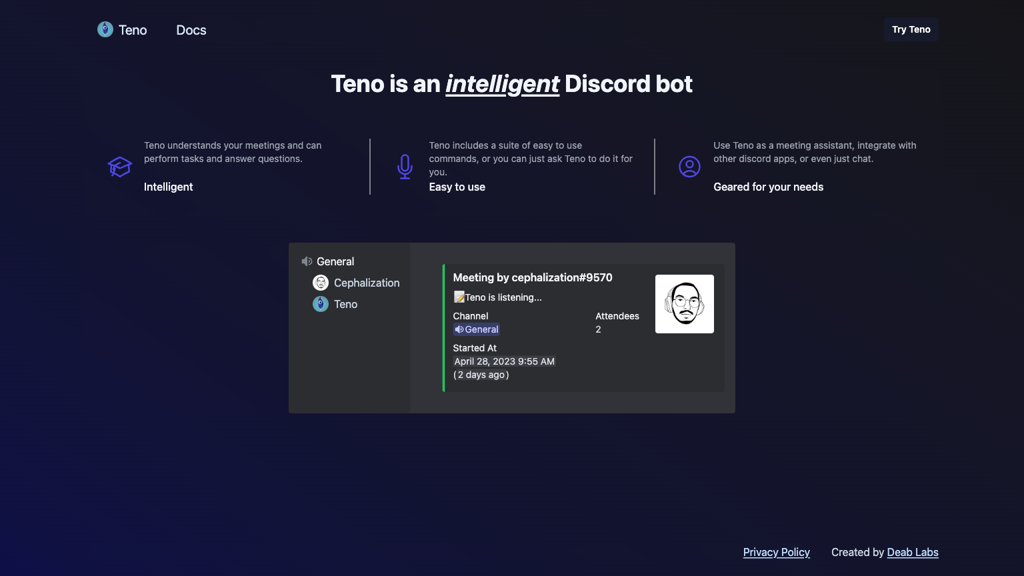1024x576 pixels.
Task: Click the microphone Easy to use icon
Action: coord(404,167)
